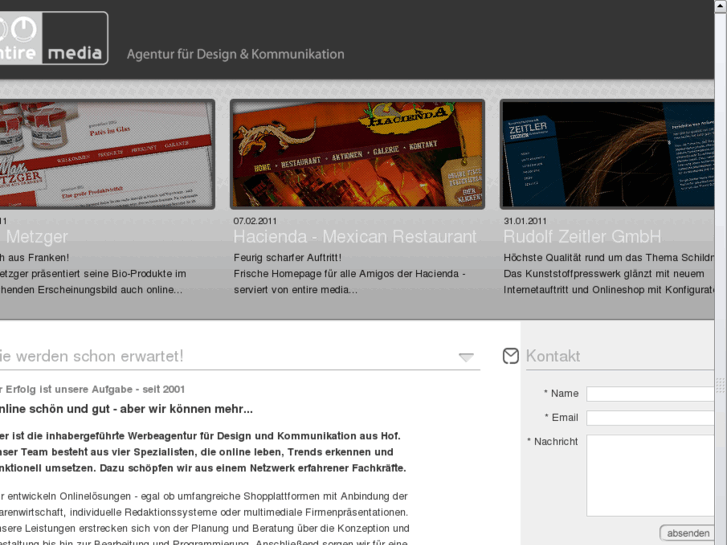Click 'werden schon erwartet!' section heading
Screen dimensions: 727x545
tap(99, 356)
